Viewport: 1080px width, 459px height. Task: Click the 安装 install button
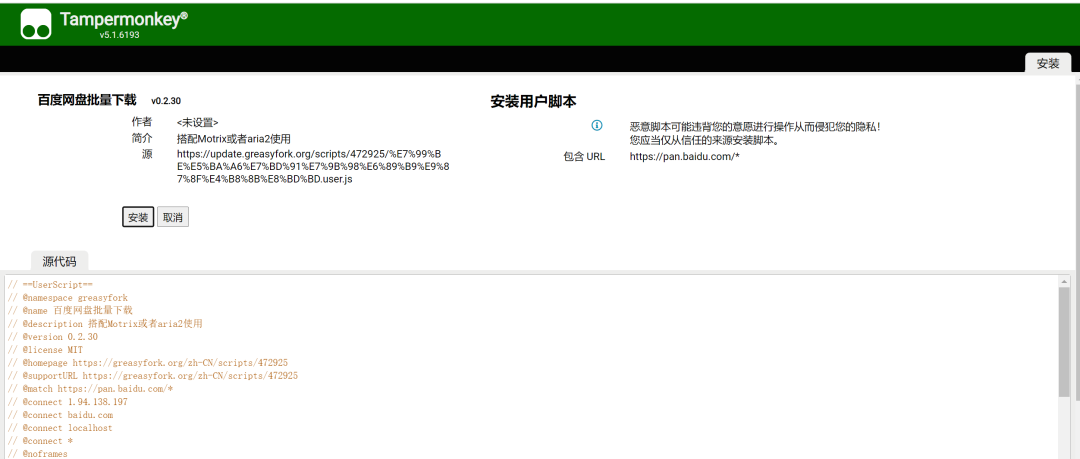point(138,217)
